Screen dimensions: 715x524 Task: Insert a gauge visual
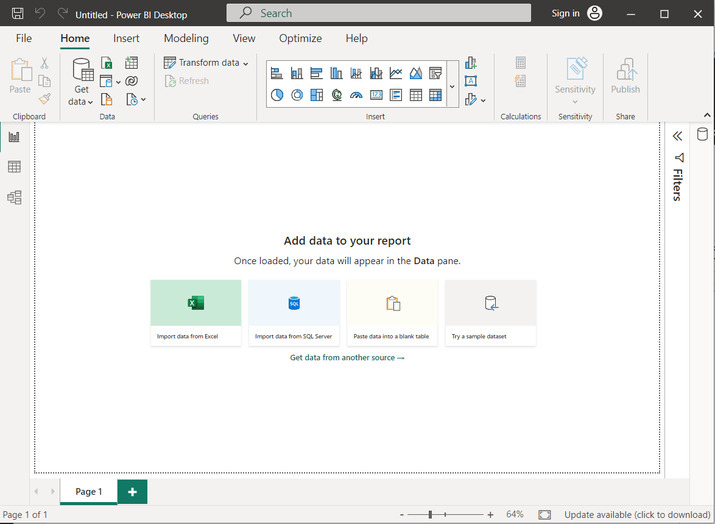click(x=356, y=95)
